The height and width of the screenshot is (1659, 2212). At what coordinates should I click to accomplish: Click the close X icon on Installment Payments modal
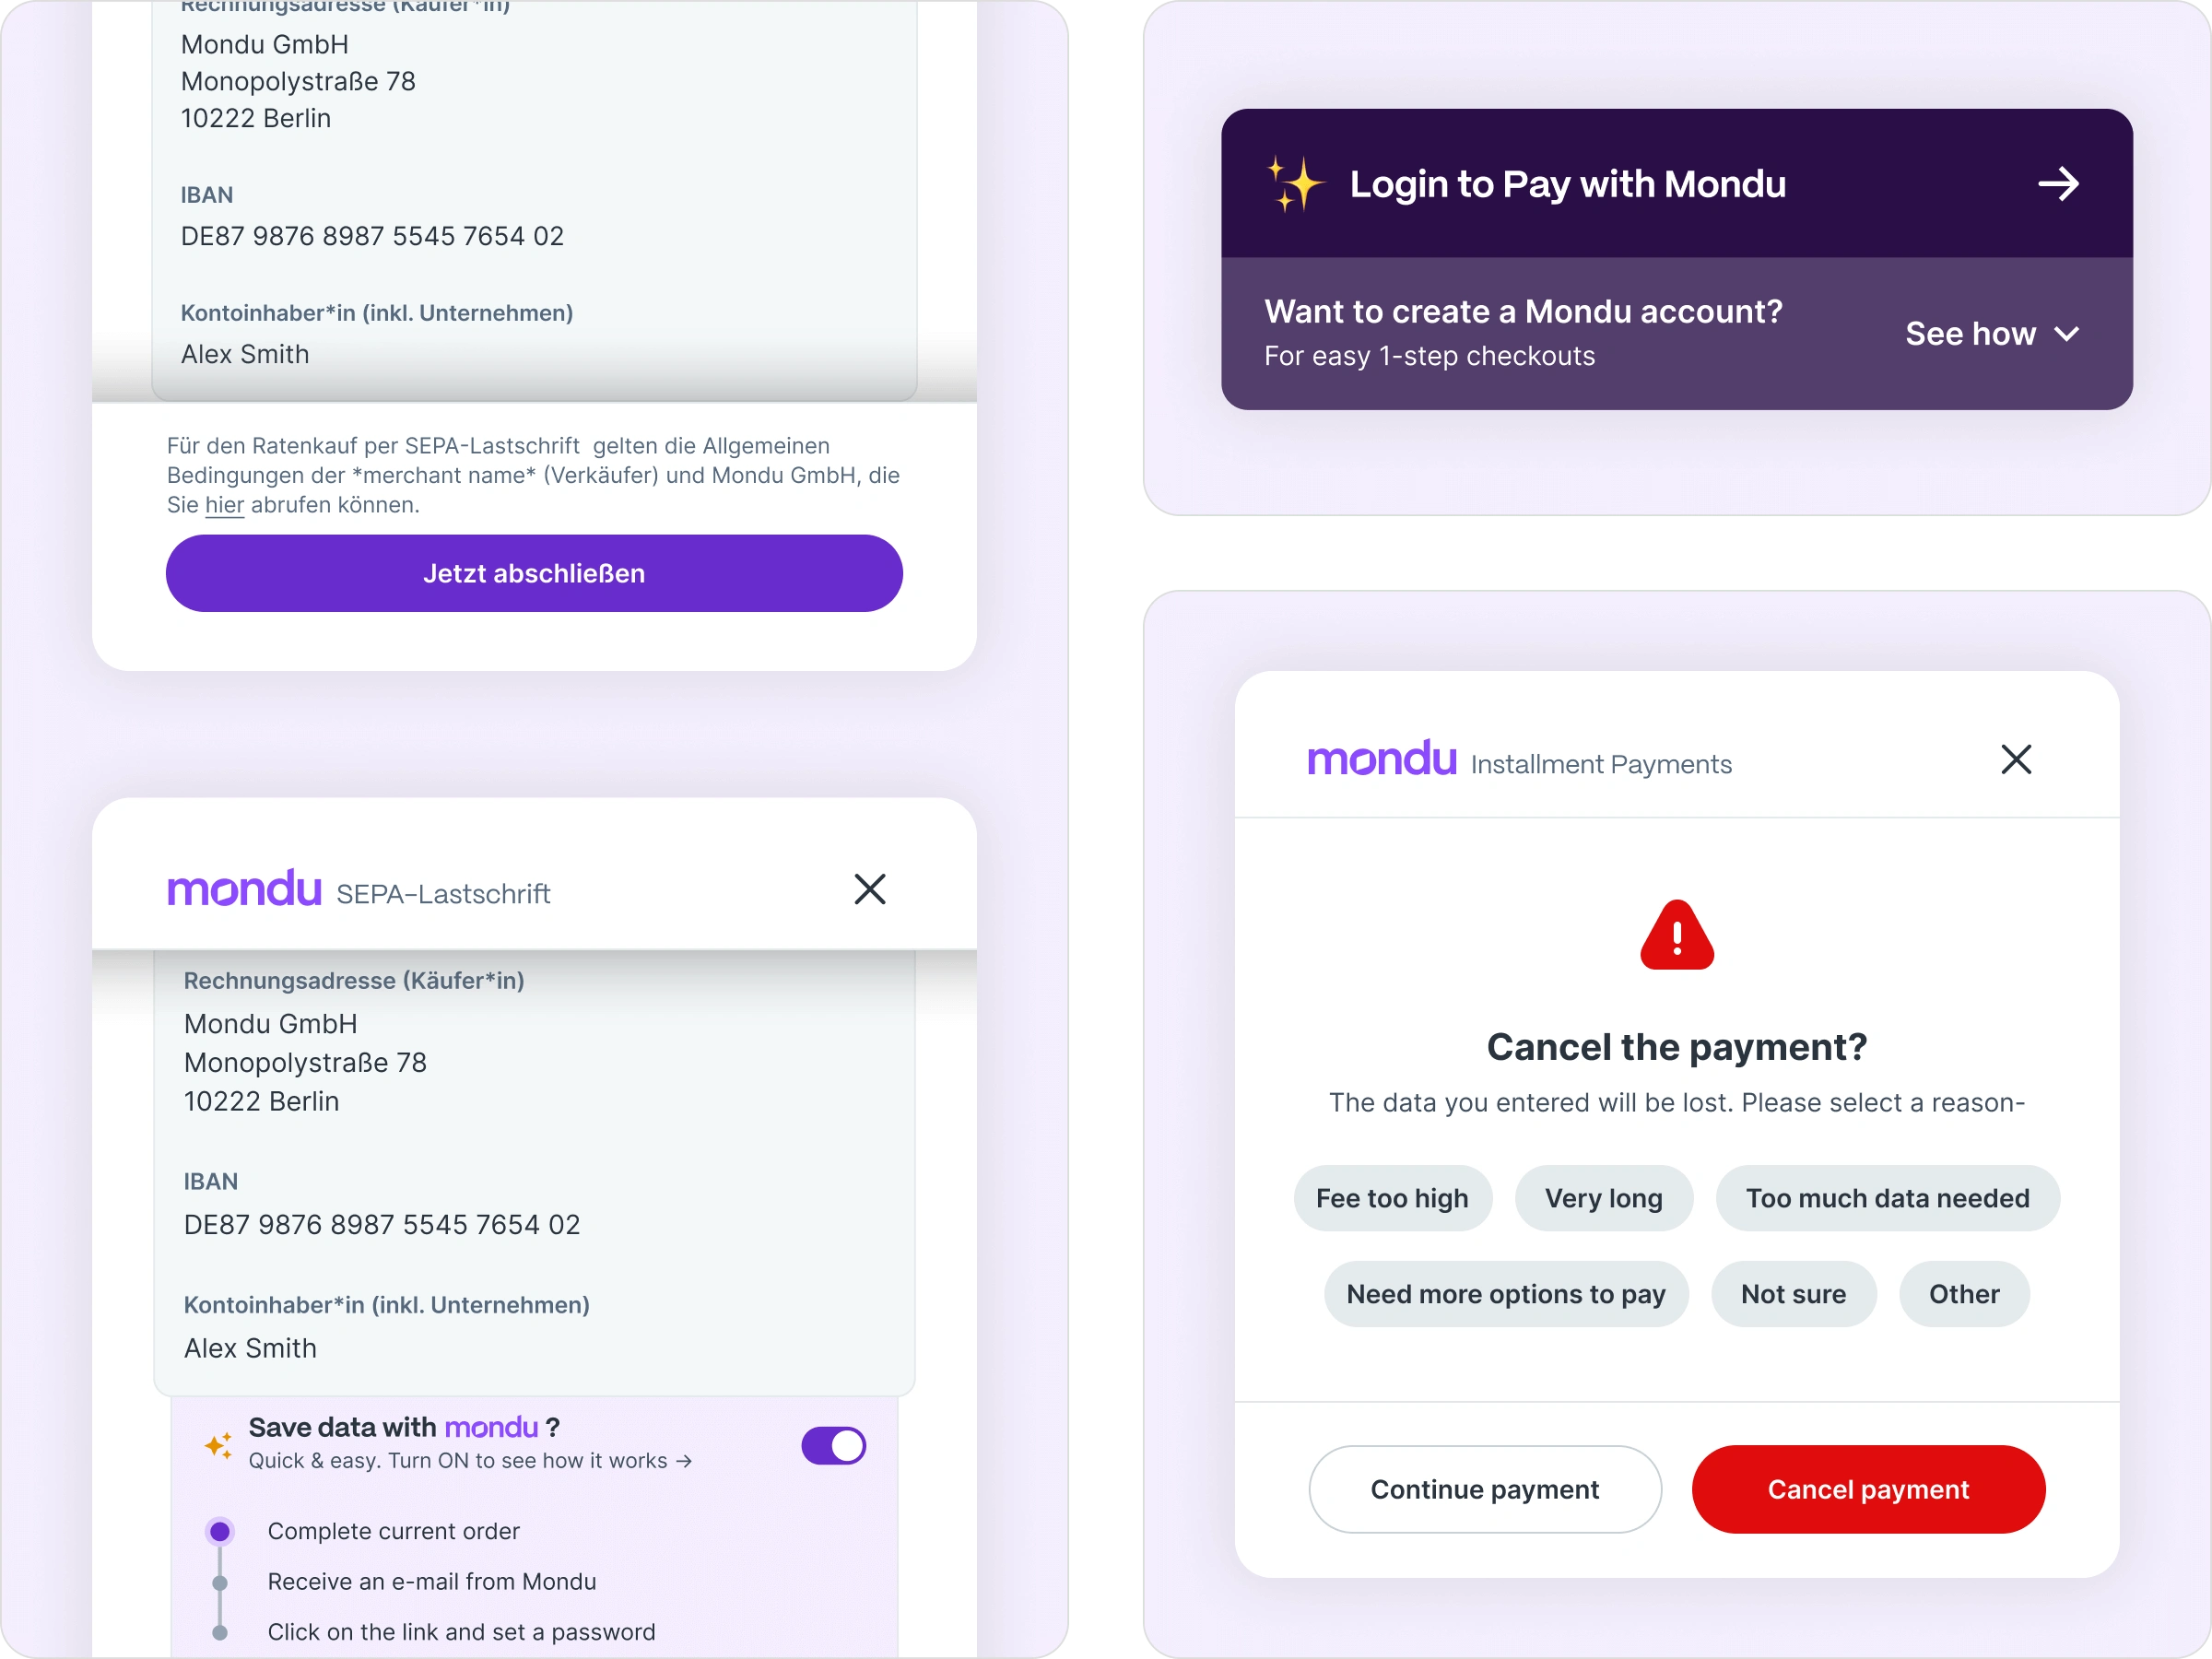click(x=2017, y=759)
